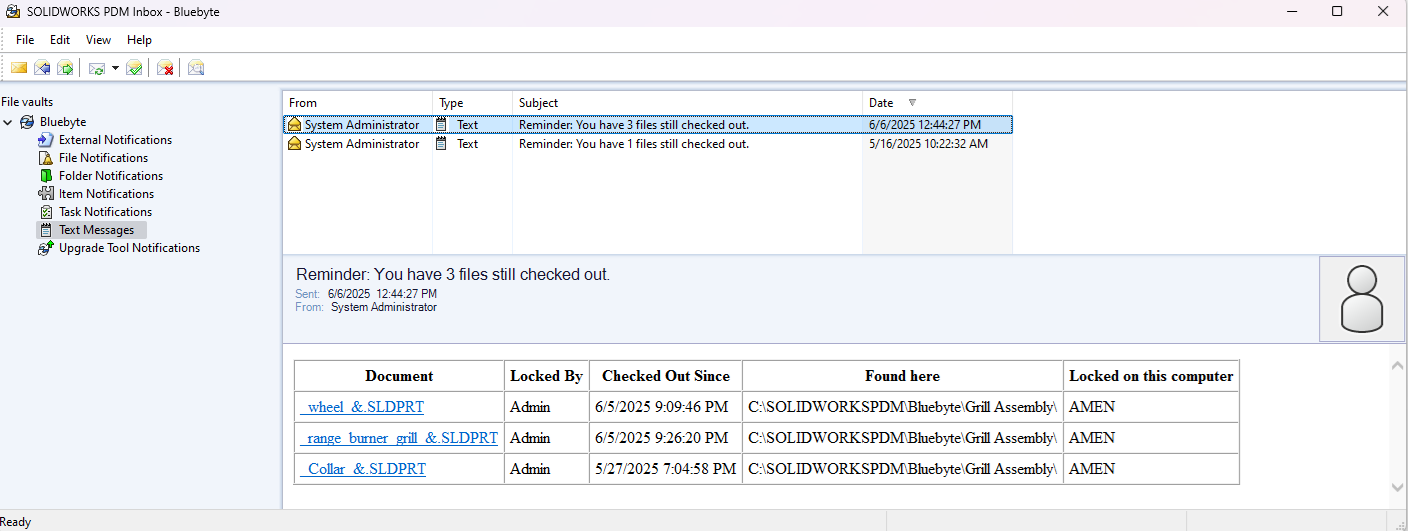Select File Notifications folder

(103, 158)
